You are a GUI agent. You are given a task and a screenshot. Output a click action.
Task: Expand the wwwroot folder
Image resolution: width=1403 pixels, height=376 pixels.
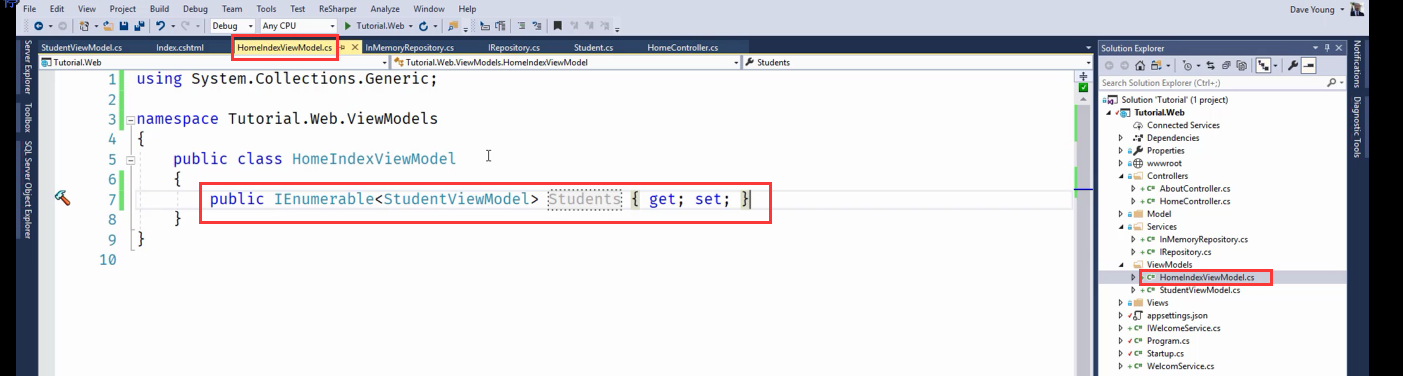(1121, 163)
